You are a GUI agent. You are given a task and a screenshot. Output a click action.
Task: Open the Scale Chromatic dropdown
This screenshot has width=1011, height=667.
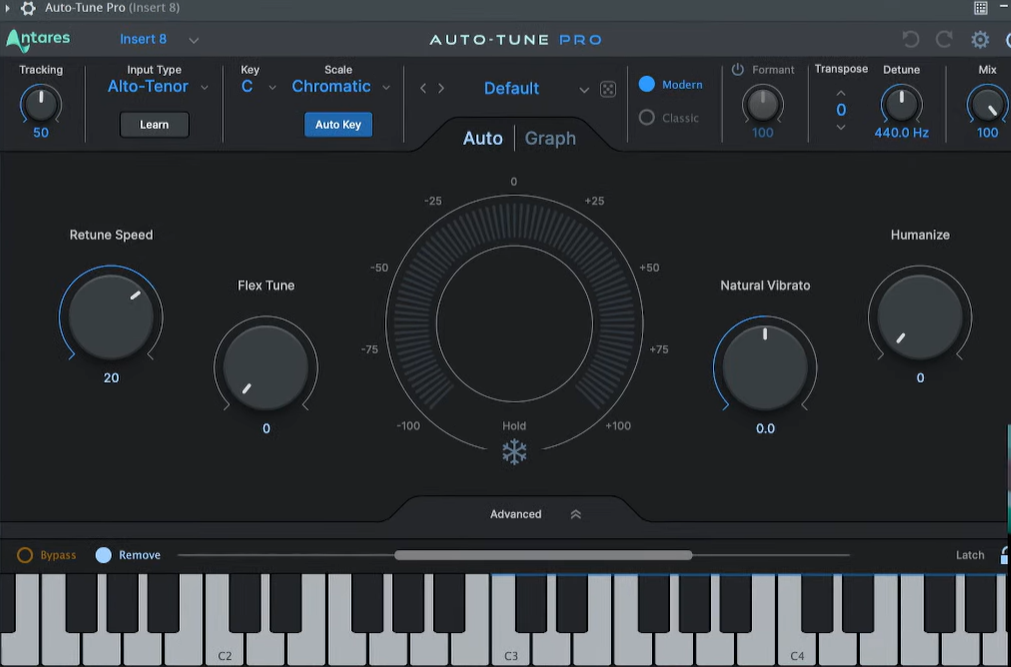click(x=340, y=87)
